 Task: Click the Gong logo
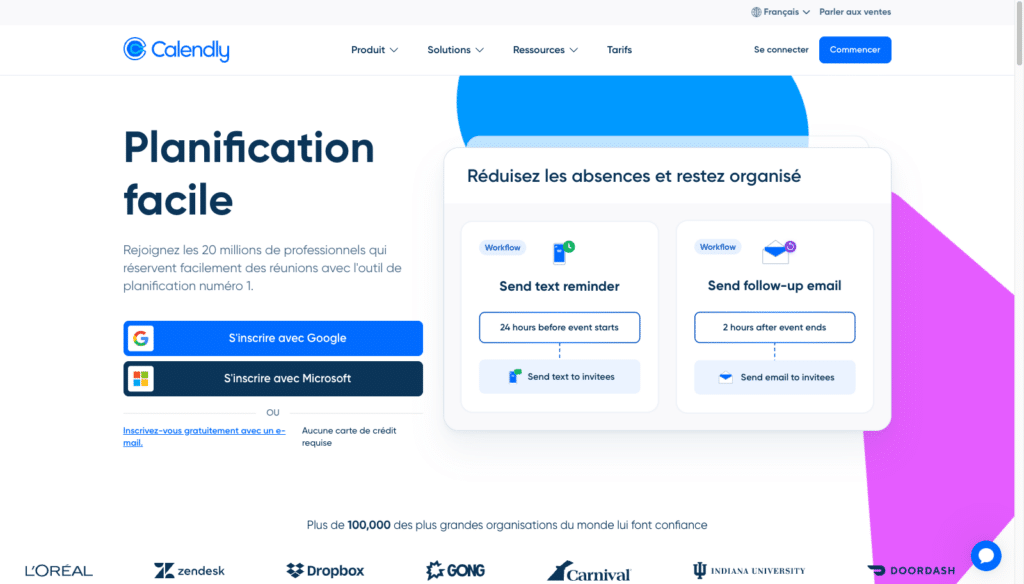(x=455, y=571)
